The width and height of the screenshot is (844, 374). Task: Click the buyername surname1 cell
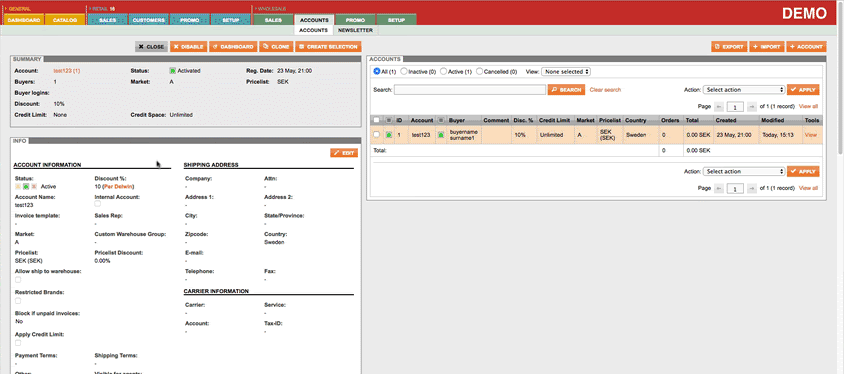[x=463, y=135]
